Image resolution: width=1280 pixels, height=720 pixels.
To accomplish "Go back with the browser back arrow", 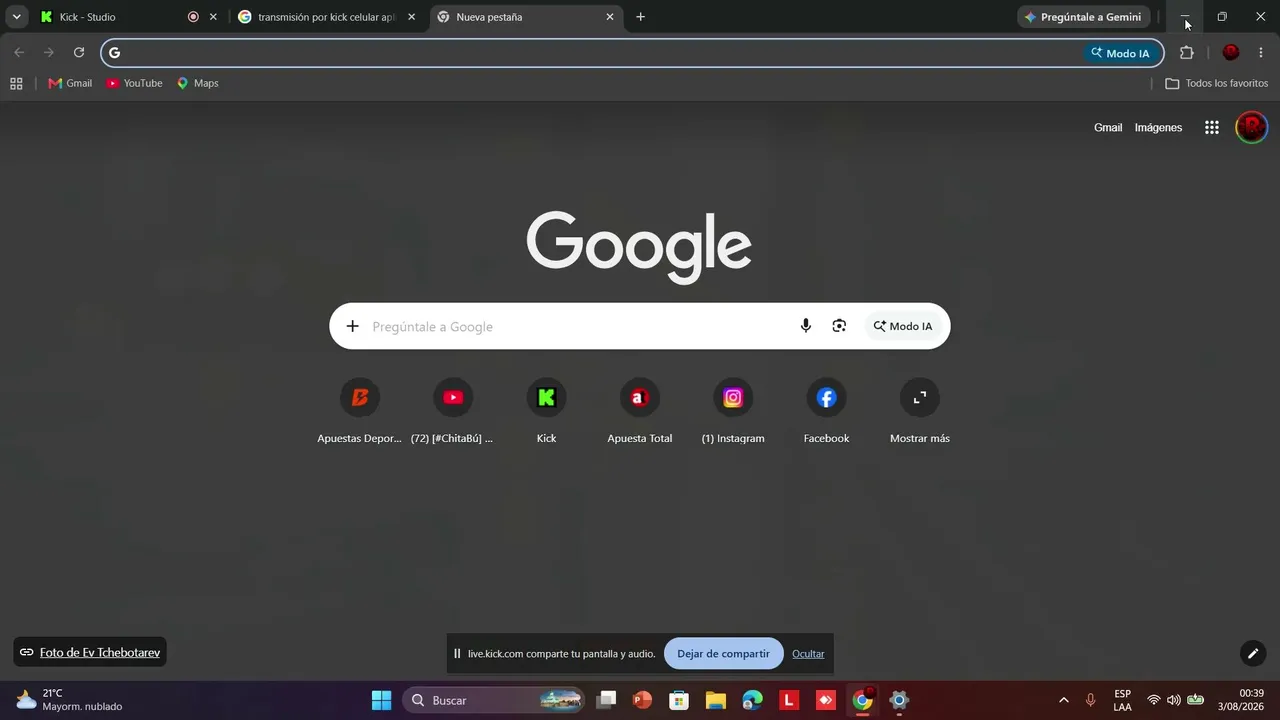I will click(19, 53).
